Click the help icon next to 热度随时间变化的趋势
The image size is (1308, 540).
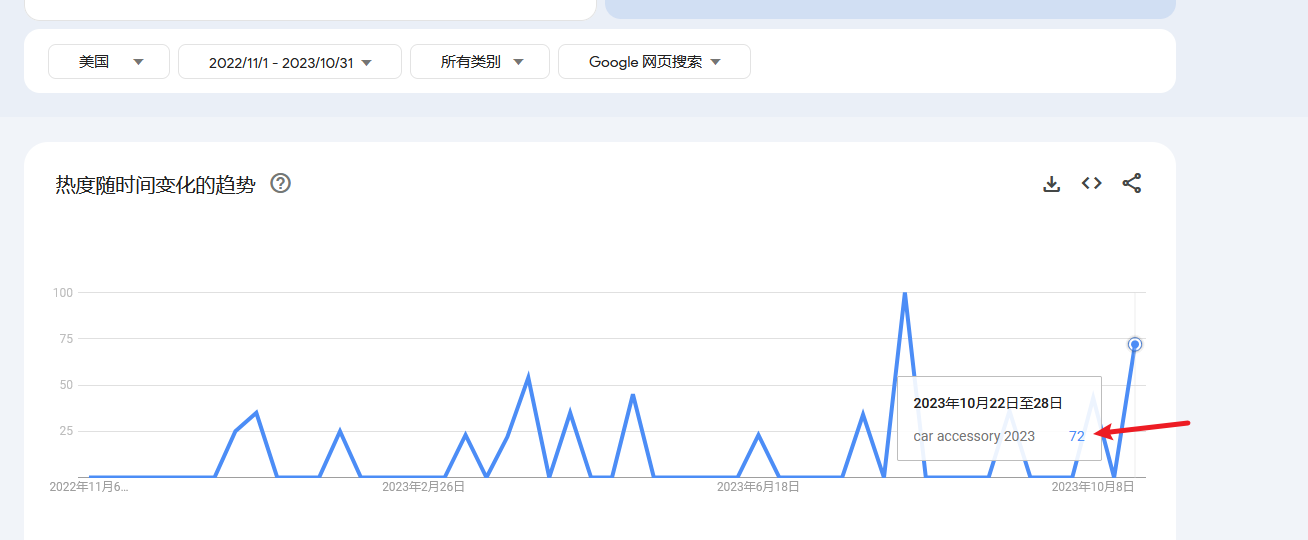click(281, 183)
